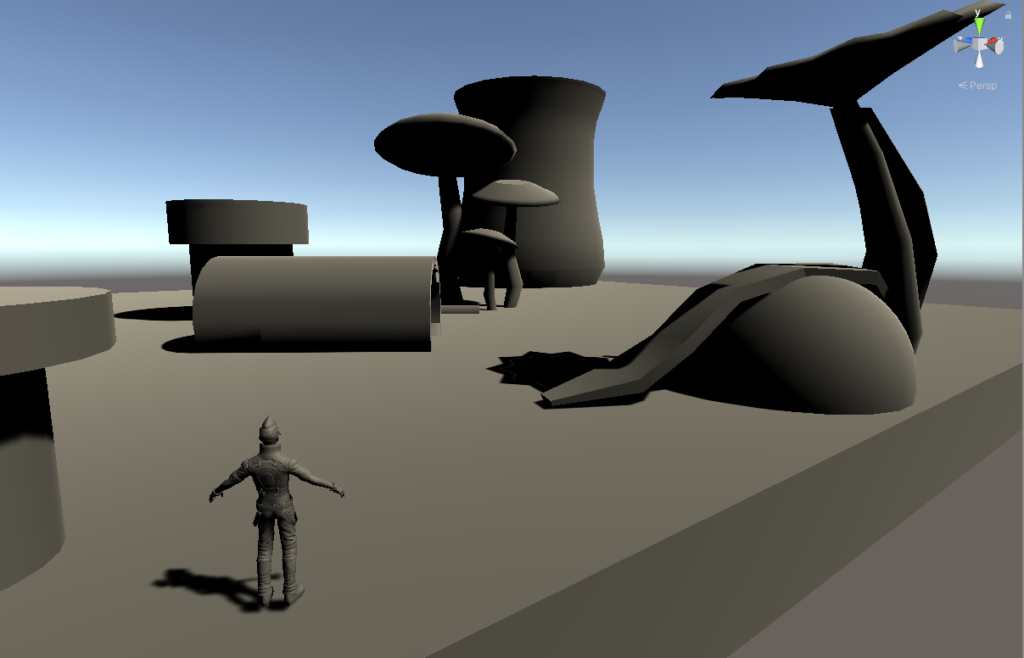
Task: Select the medium mushroom cap in the middle
Action: tap(515, 192)
